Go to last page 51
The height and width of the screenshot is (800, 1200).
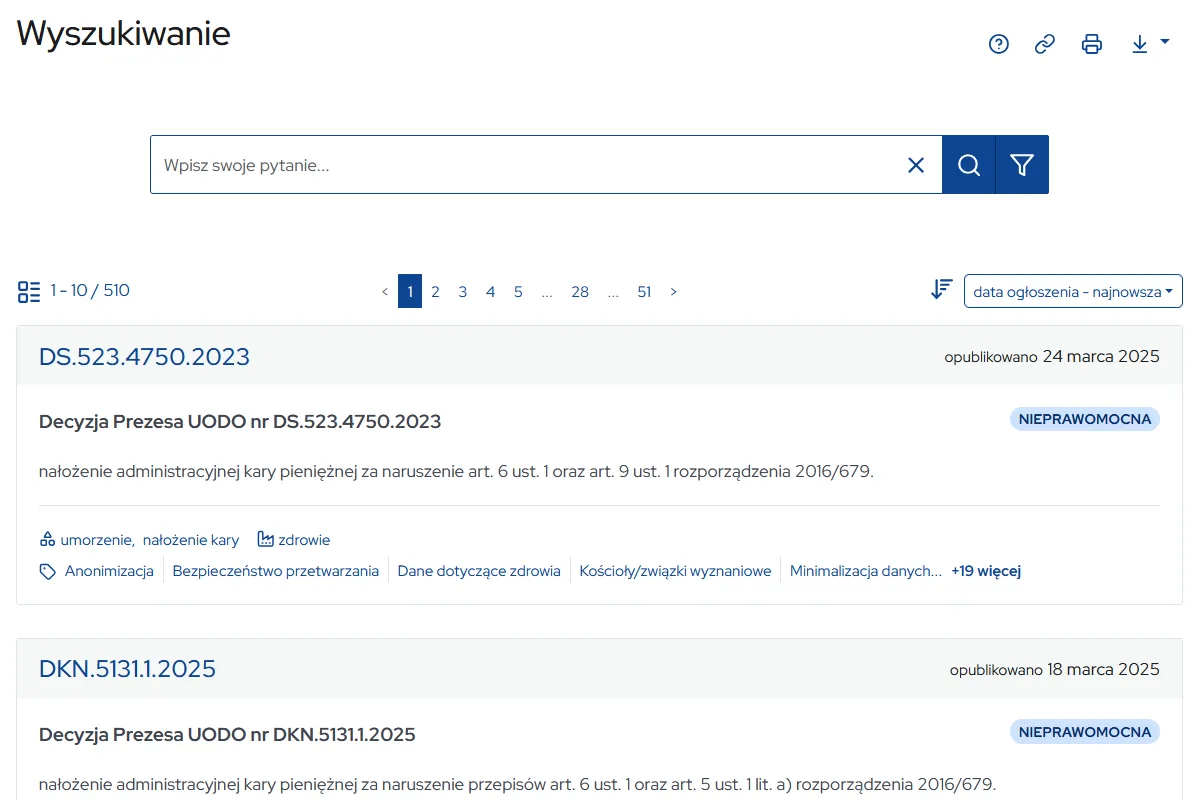644,292
